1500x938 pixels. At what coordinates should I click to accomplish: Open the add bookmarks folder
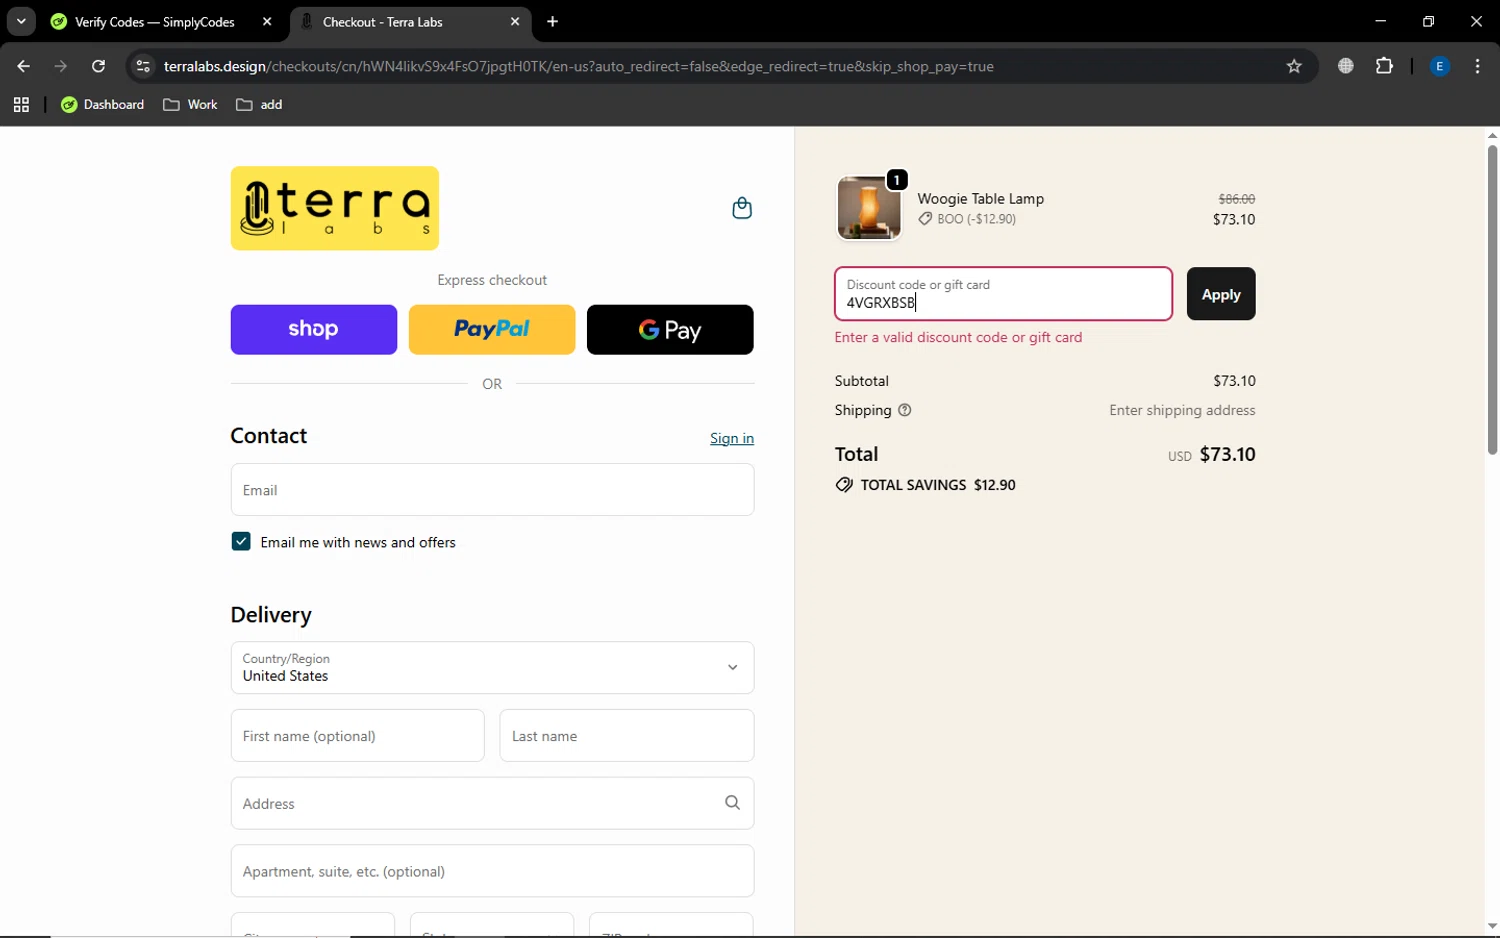[x=259, y=104]
